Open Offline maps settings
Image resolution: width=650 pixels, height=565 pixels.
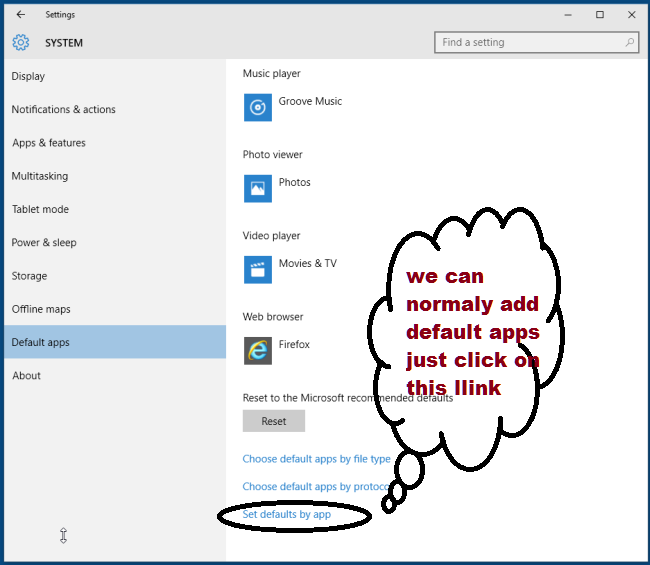(x=115, y=309)
